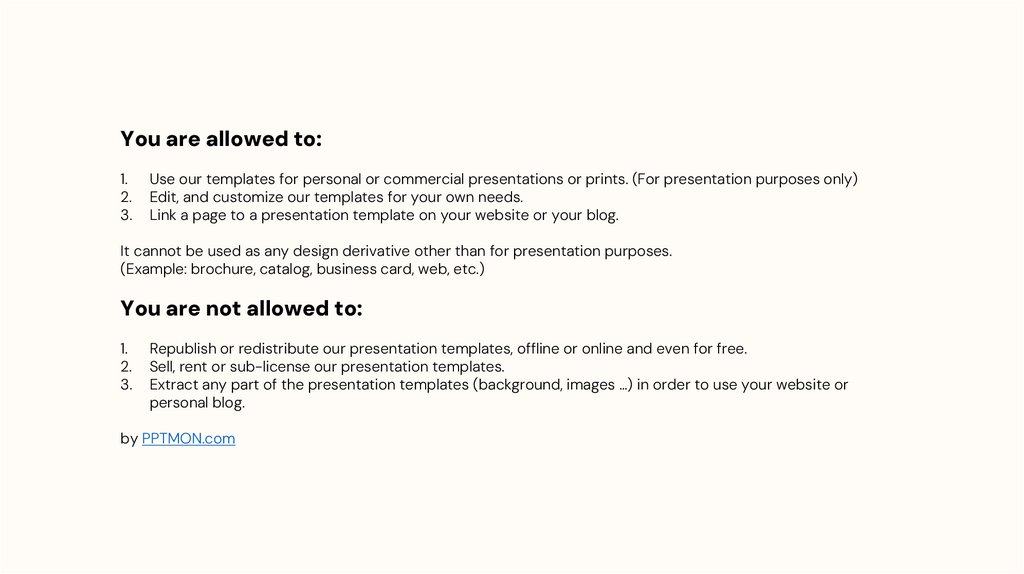Click the 'Extract any part of the presentation' line
This screenshot has height=574, width=1024.
[x=498, y=385]
